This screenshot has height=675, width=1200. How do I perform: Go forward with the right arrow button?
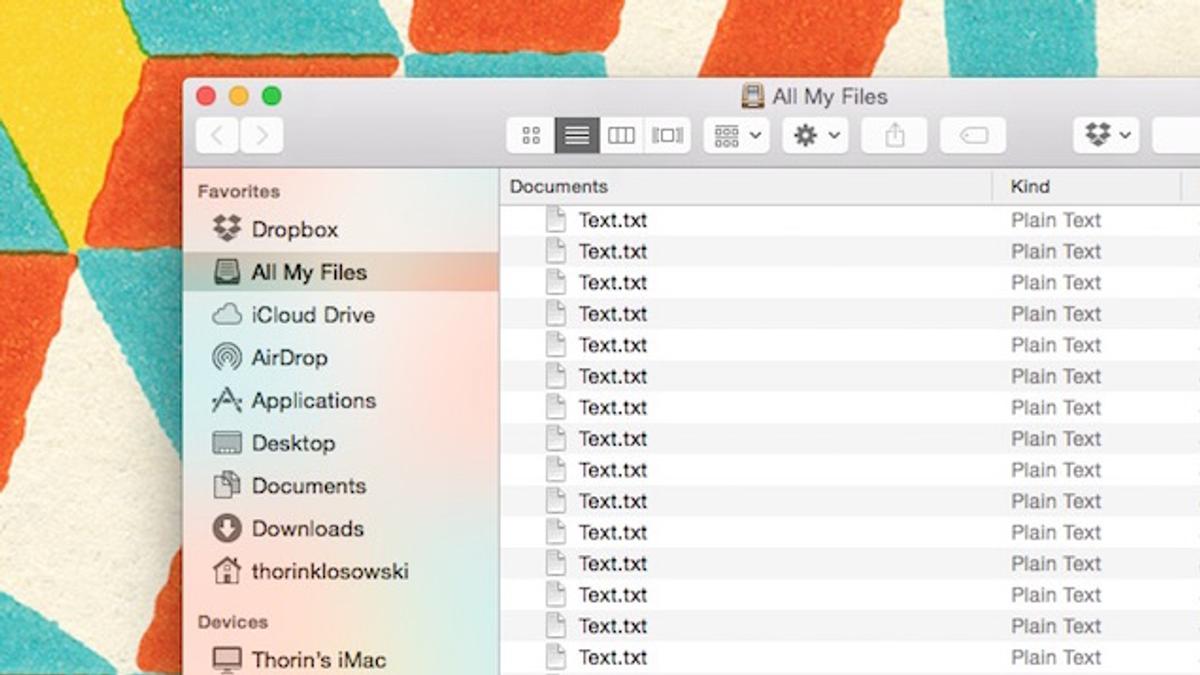pyautogui.click(x=262, y=135)
